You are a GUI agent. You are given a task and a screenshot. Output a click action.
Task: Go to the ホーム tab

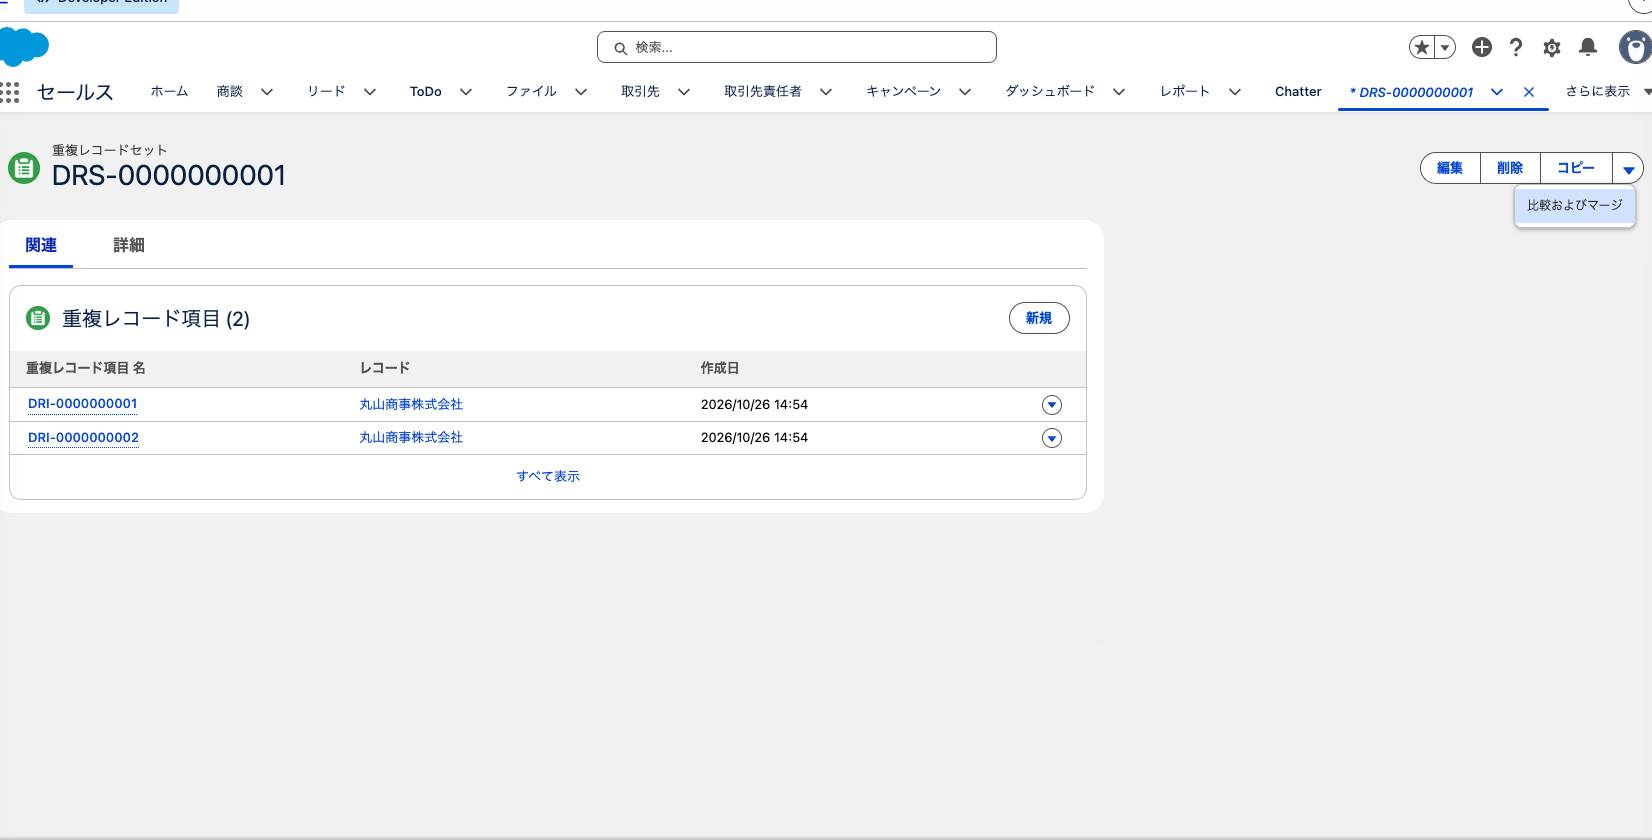click(169, 91)
